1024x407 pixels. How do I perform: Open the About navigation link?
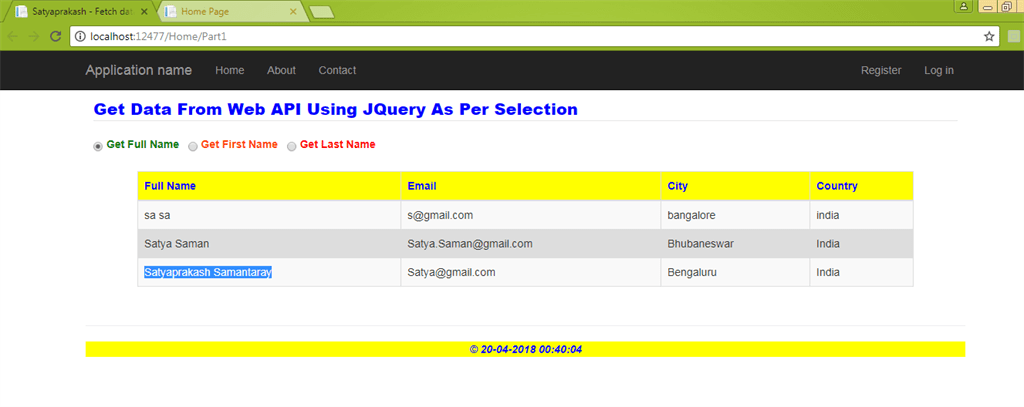tap(281, 71)
